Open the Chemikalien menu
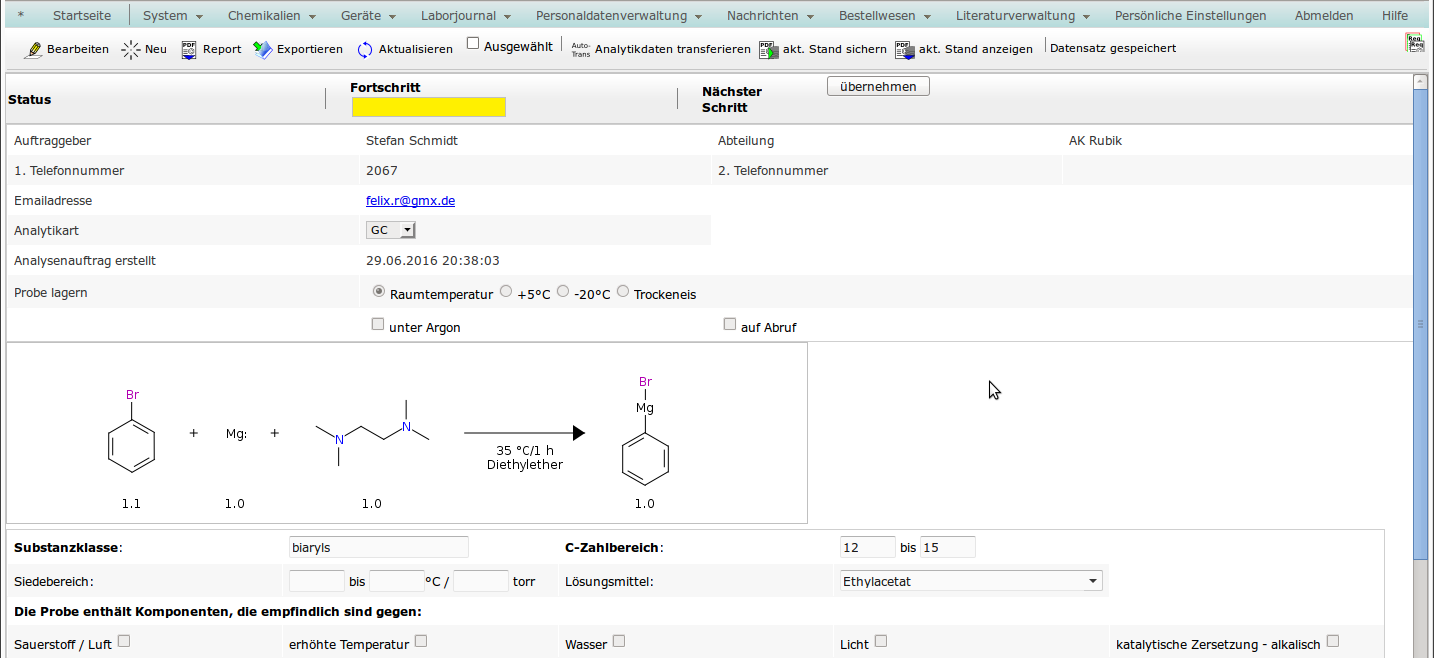Viewport: 1434px width, 658px height. [271, 16]
